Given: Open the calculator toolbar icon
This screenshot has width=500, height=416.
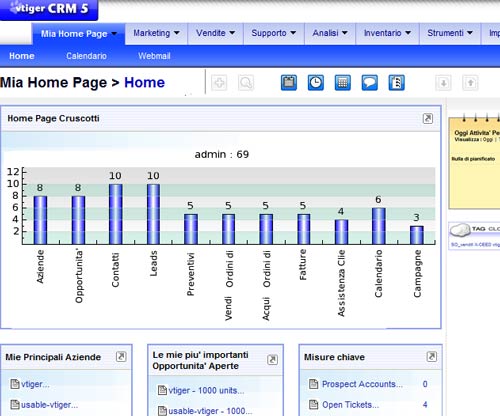Looking at the screenshot, I should [x=343, y=83].
